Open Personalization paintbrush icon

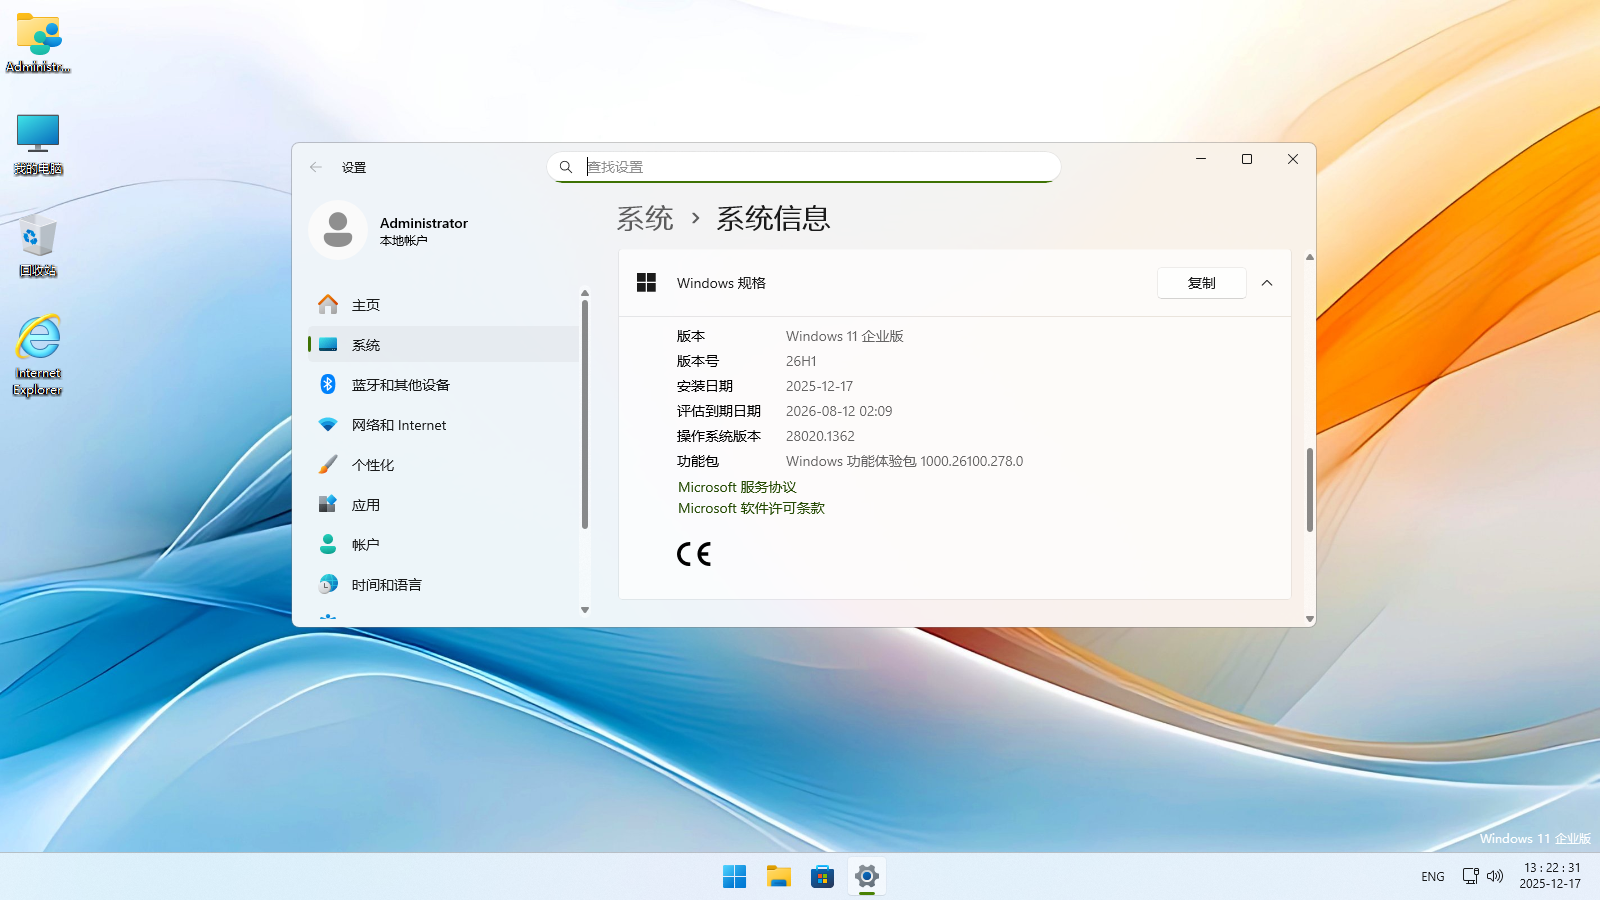coord(328,464)
